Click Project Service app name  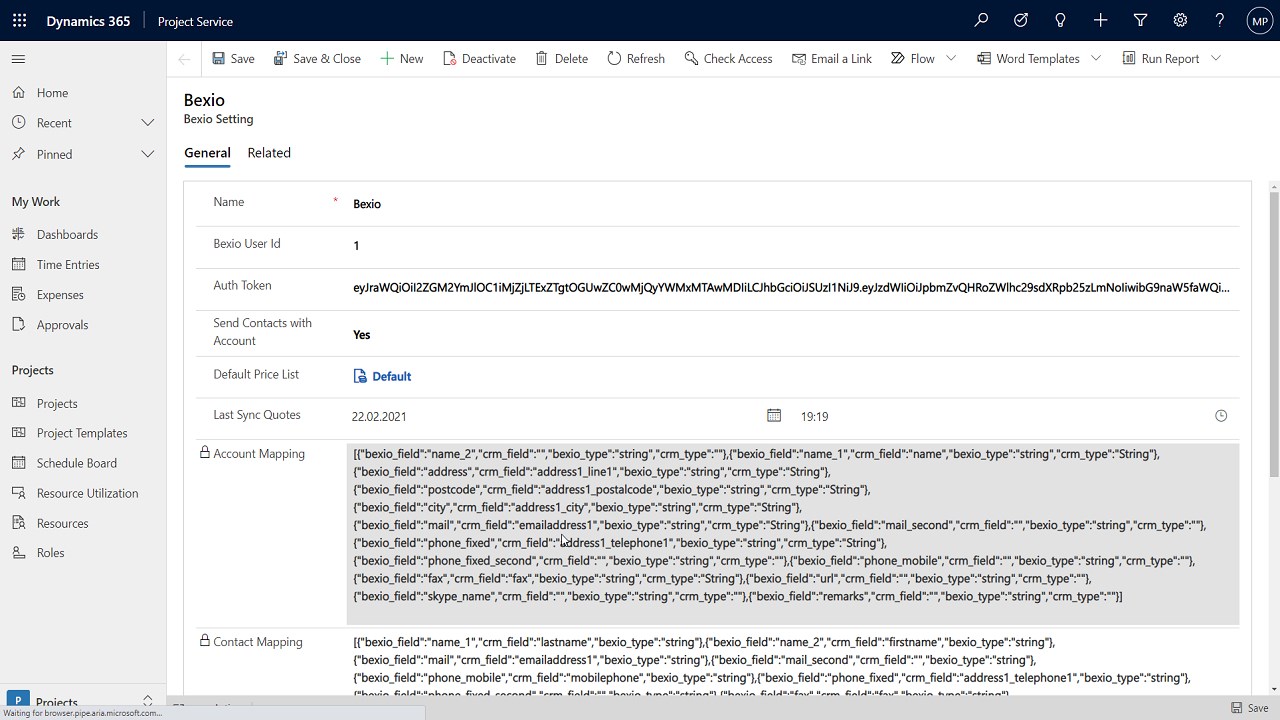(195, 21)
